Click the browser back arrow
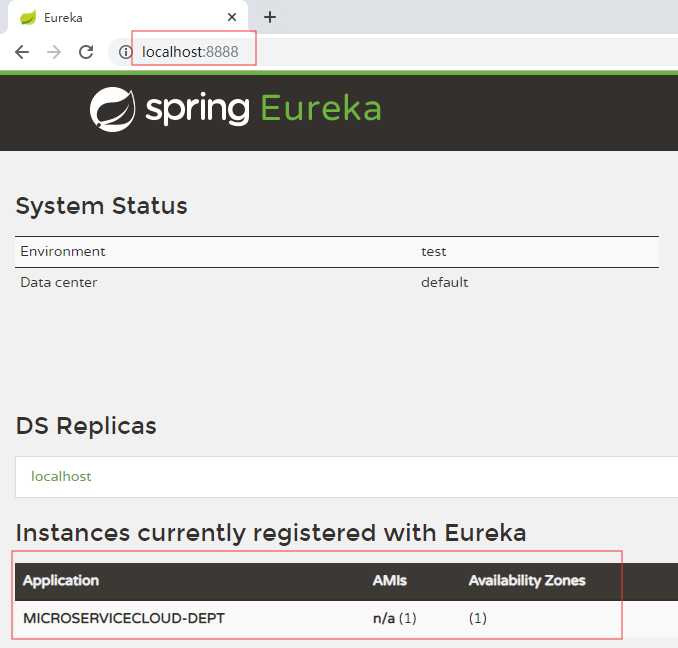The height and width of the screenshot is (648, 678). tap(22, 52)
